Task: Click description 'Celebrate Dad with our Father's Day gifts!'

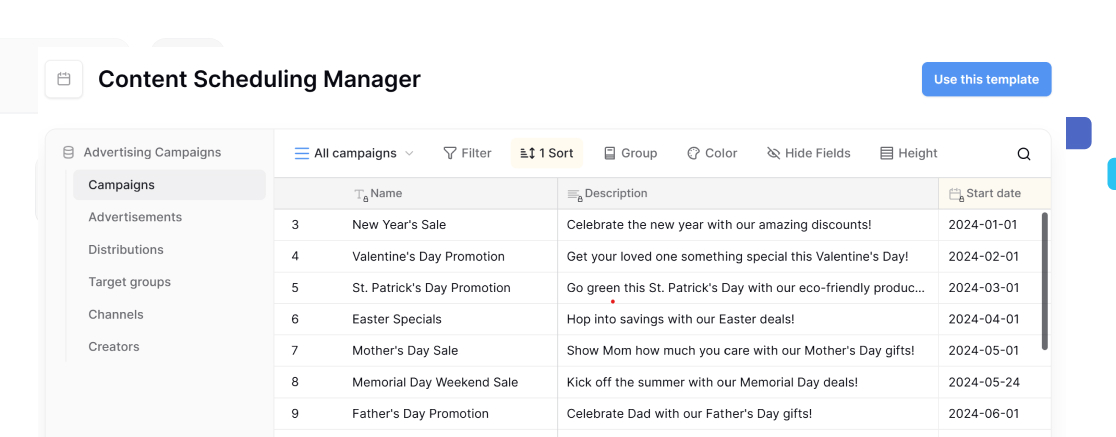Action: coord(689,414)
